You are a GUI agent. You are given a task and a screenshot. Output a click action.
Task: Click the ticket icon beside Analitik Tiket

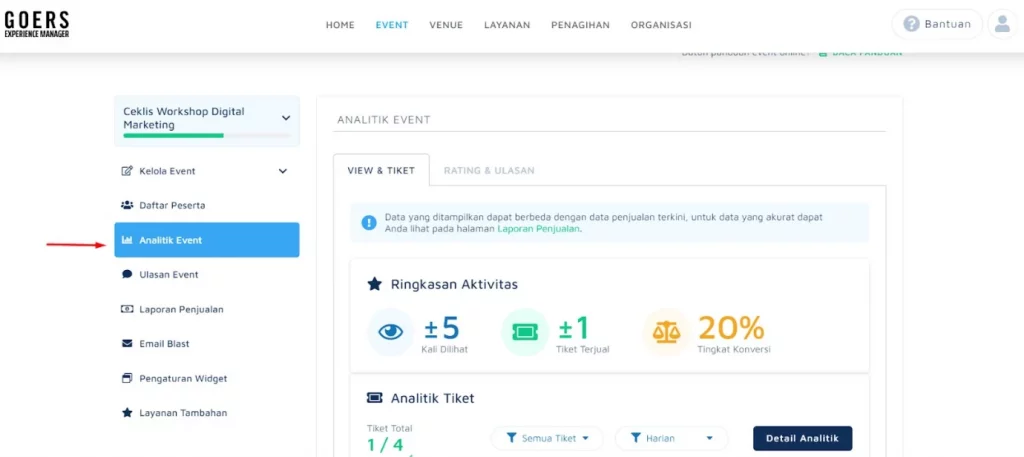[374, 397]
